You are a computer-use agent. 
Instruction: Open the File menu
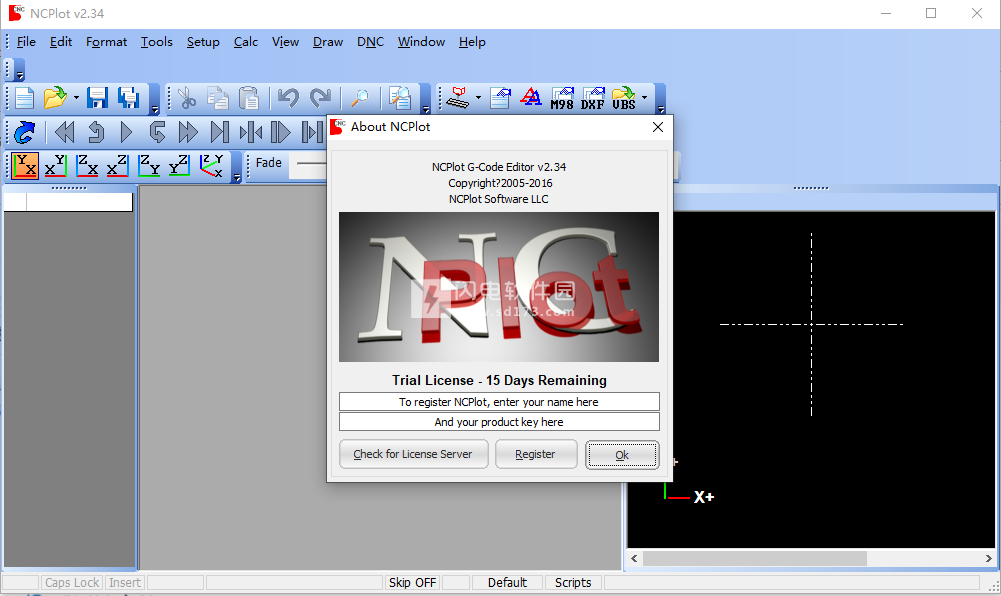click(26, 42)
